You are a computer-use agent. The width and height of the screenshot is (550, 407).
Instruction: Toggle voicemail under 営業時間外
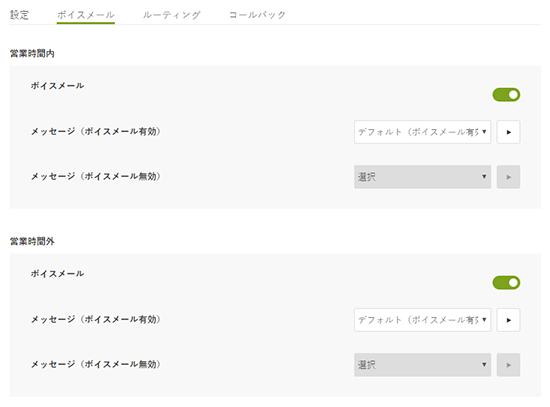506,283
